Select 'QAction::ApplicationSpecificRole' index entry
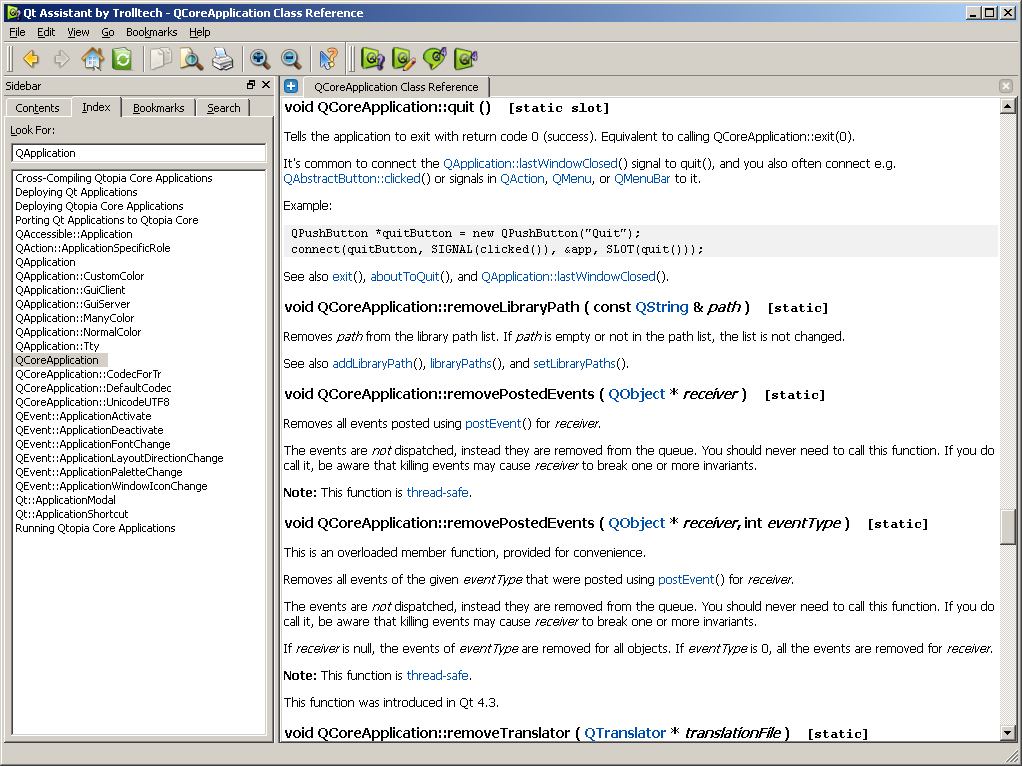The width and height of the screenshot is (1022, 766). coord(93,248)
